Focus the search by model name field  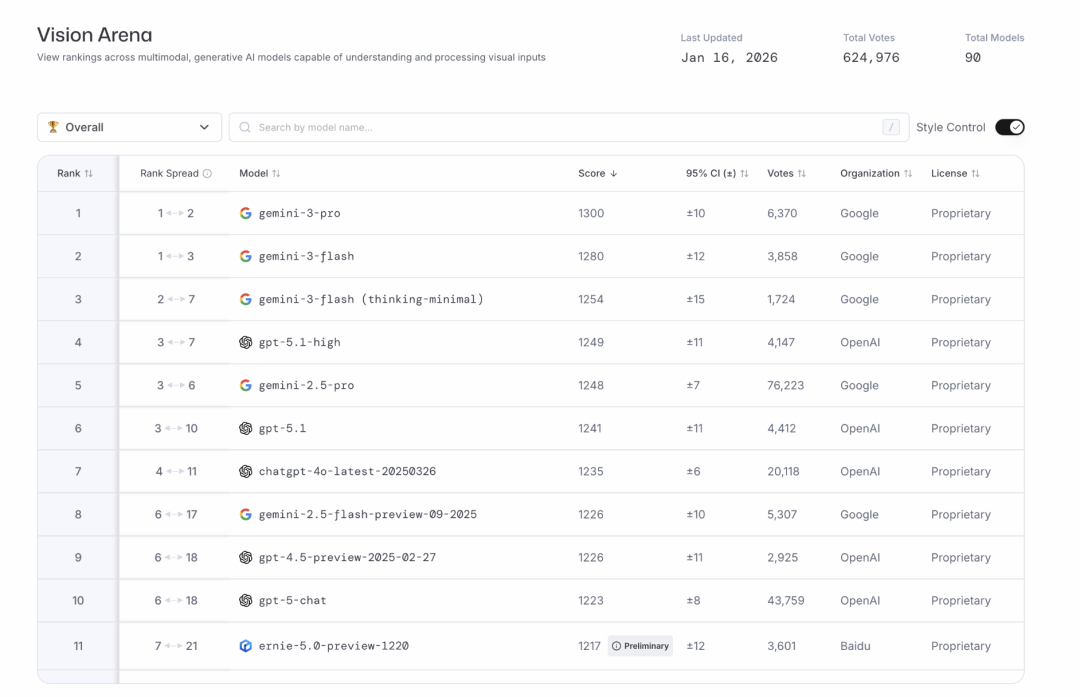point(569,127)
